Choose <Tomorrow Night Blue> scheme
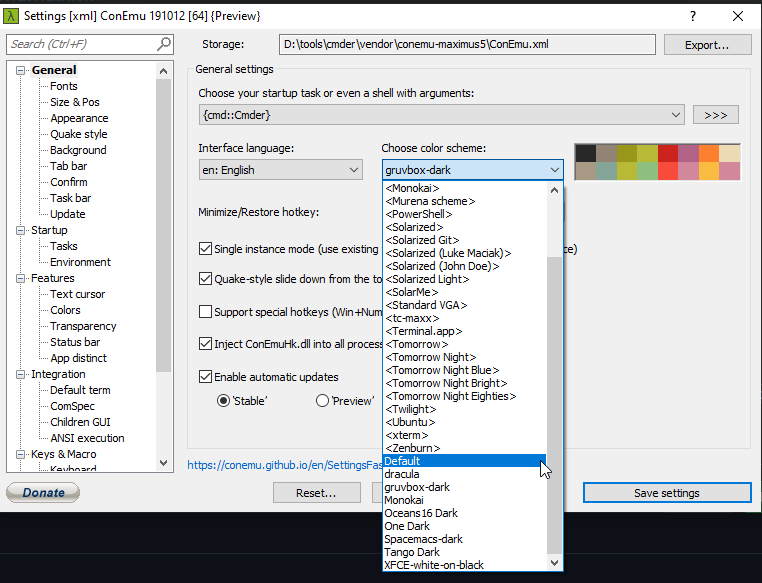762x583 pixels. (x=465, y=370)
